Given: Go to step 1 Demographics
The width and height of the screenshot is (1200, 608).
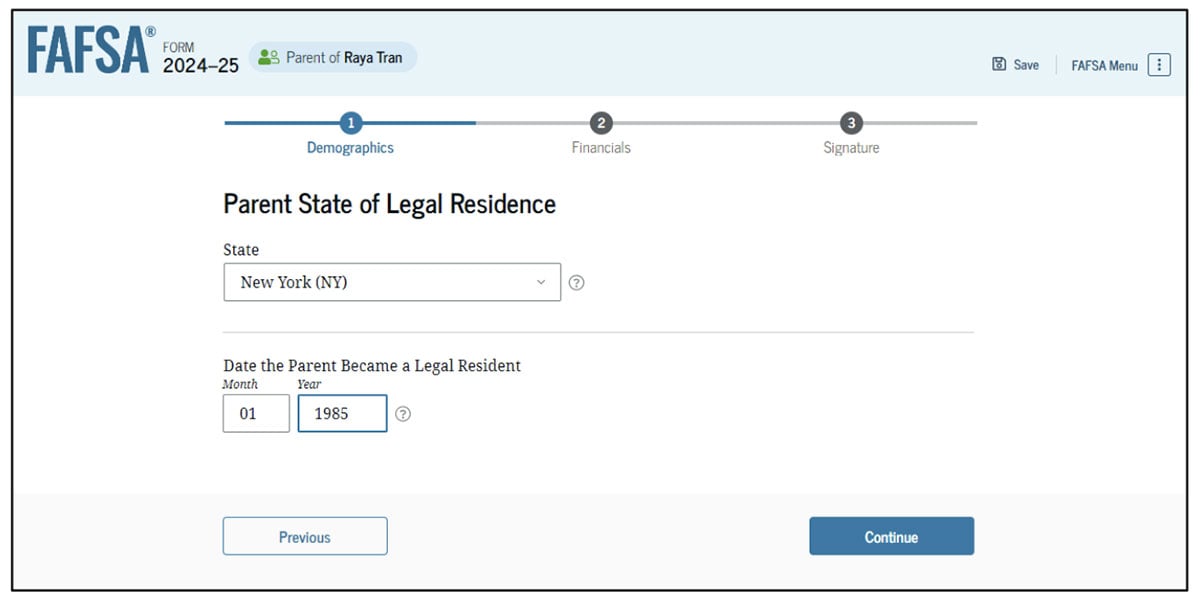Looking at the screenshot, I should (350, 123).
